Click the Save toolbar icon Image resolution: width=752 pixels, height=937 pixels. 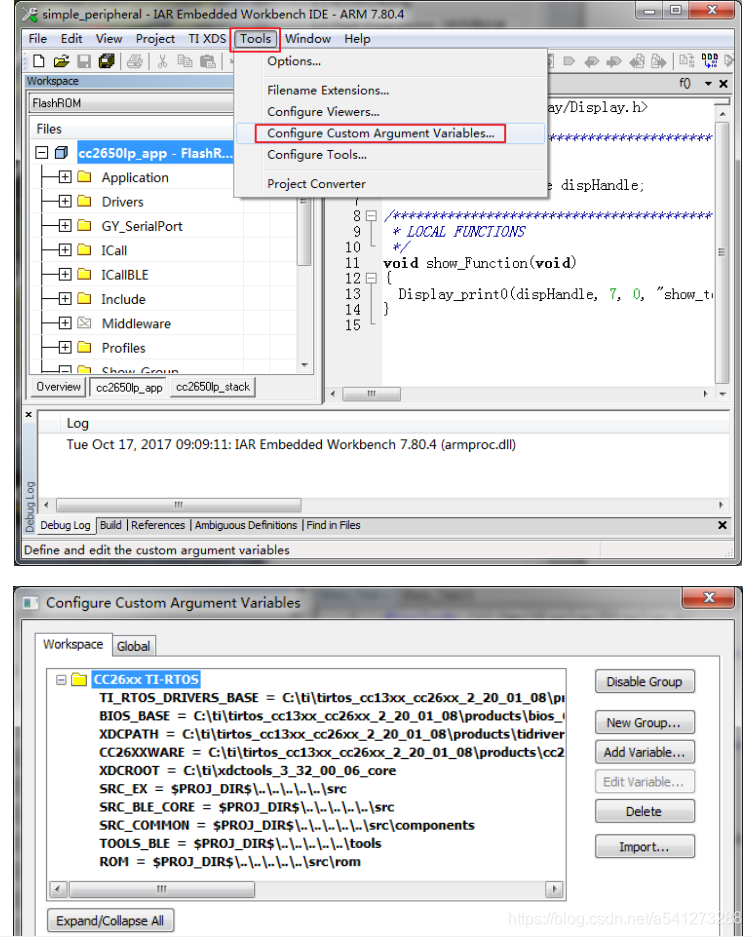(x=84, y=61)
